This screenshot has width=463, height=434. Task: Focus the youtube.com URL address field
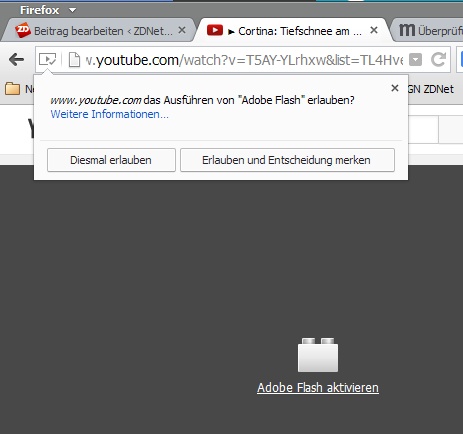pos(244,60)
